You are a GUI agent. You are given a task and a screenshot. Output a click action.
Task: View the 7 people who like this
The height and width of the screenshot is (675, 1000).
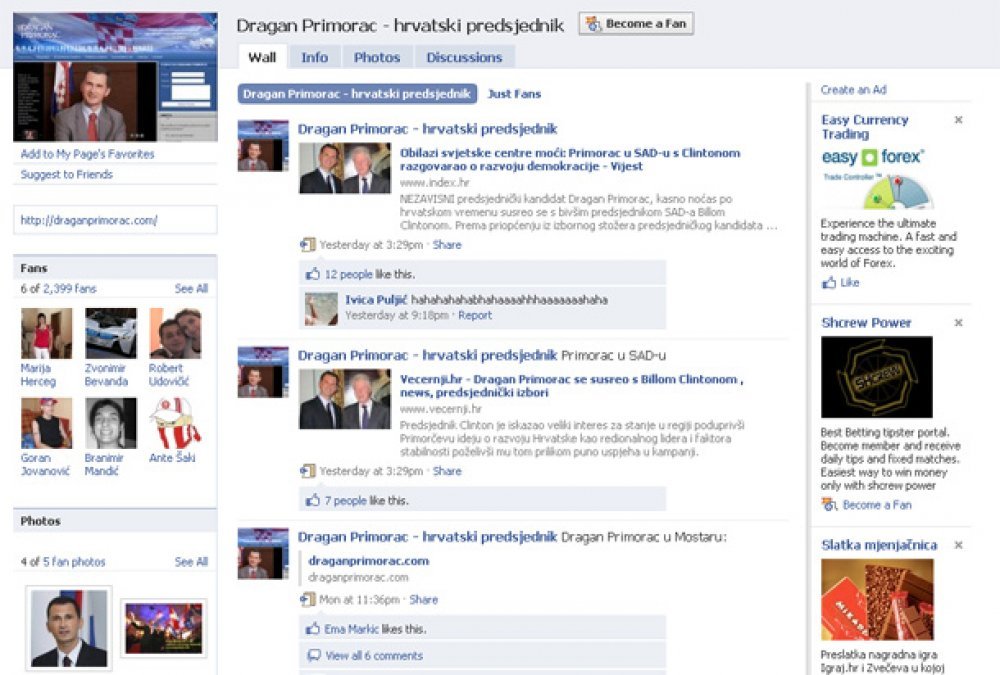tap(345, 501)
